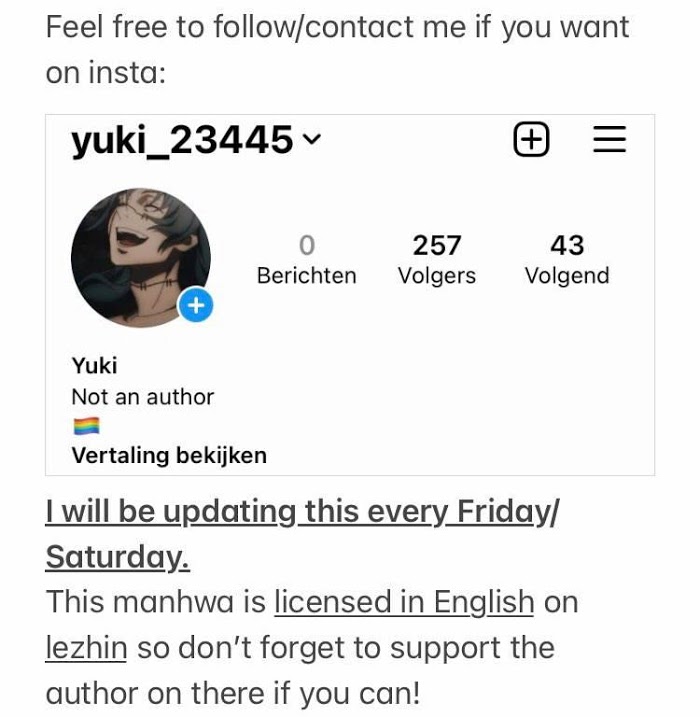Click the 'on insta:' text line
700x717 pixels.
coord(106,73)
